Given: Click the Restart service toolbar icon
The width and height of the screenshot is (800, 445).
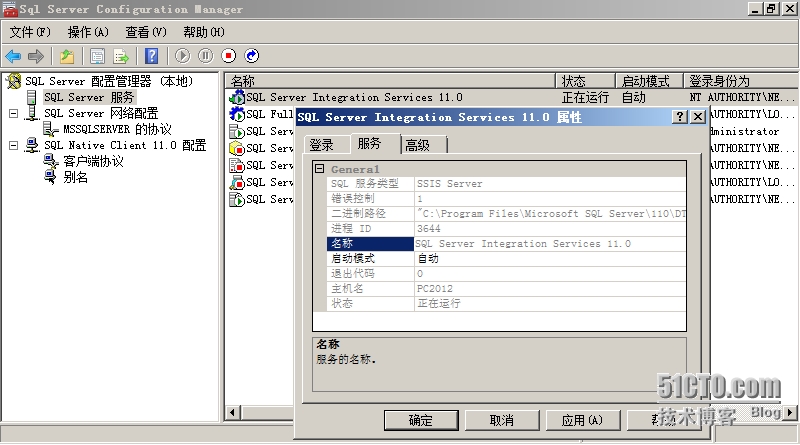Looking at the screenshot, I should pos(252,56).
